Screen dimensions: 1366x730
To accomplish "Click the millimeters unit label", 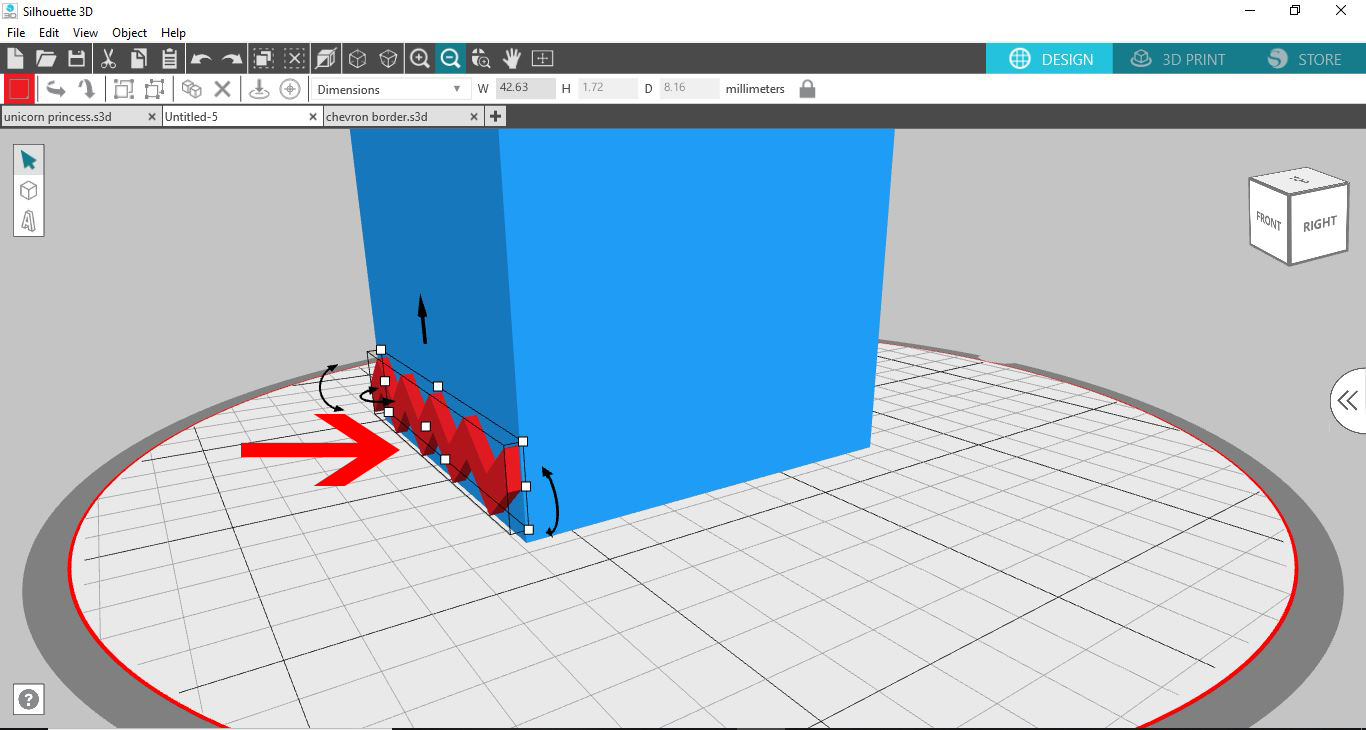I will point(755,89).
